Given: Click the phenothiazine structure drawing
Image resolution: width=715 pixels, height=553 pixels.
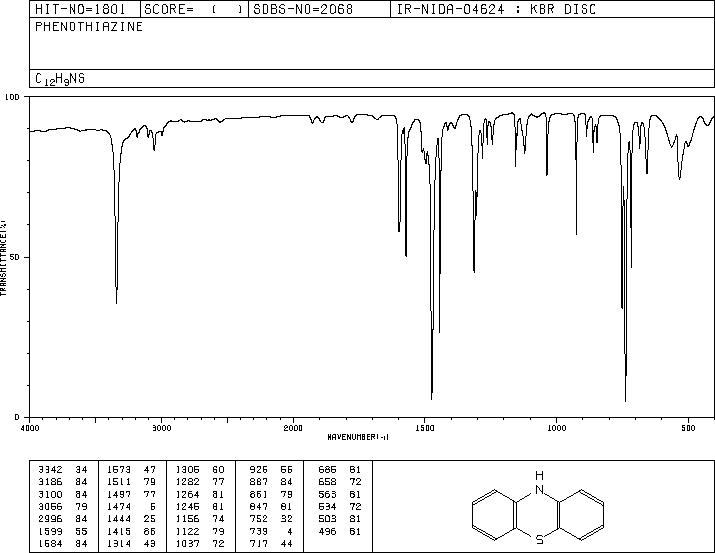Looking at the screenshot, I should (539, 508).
